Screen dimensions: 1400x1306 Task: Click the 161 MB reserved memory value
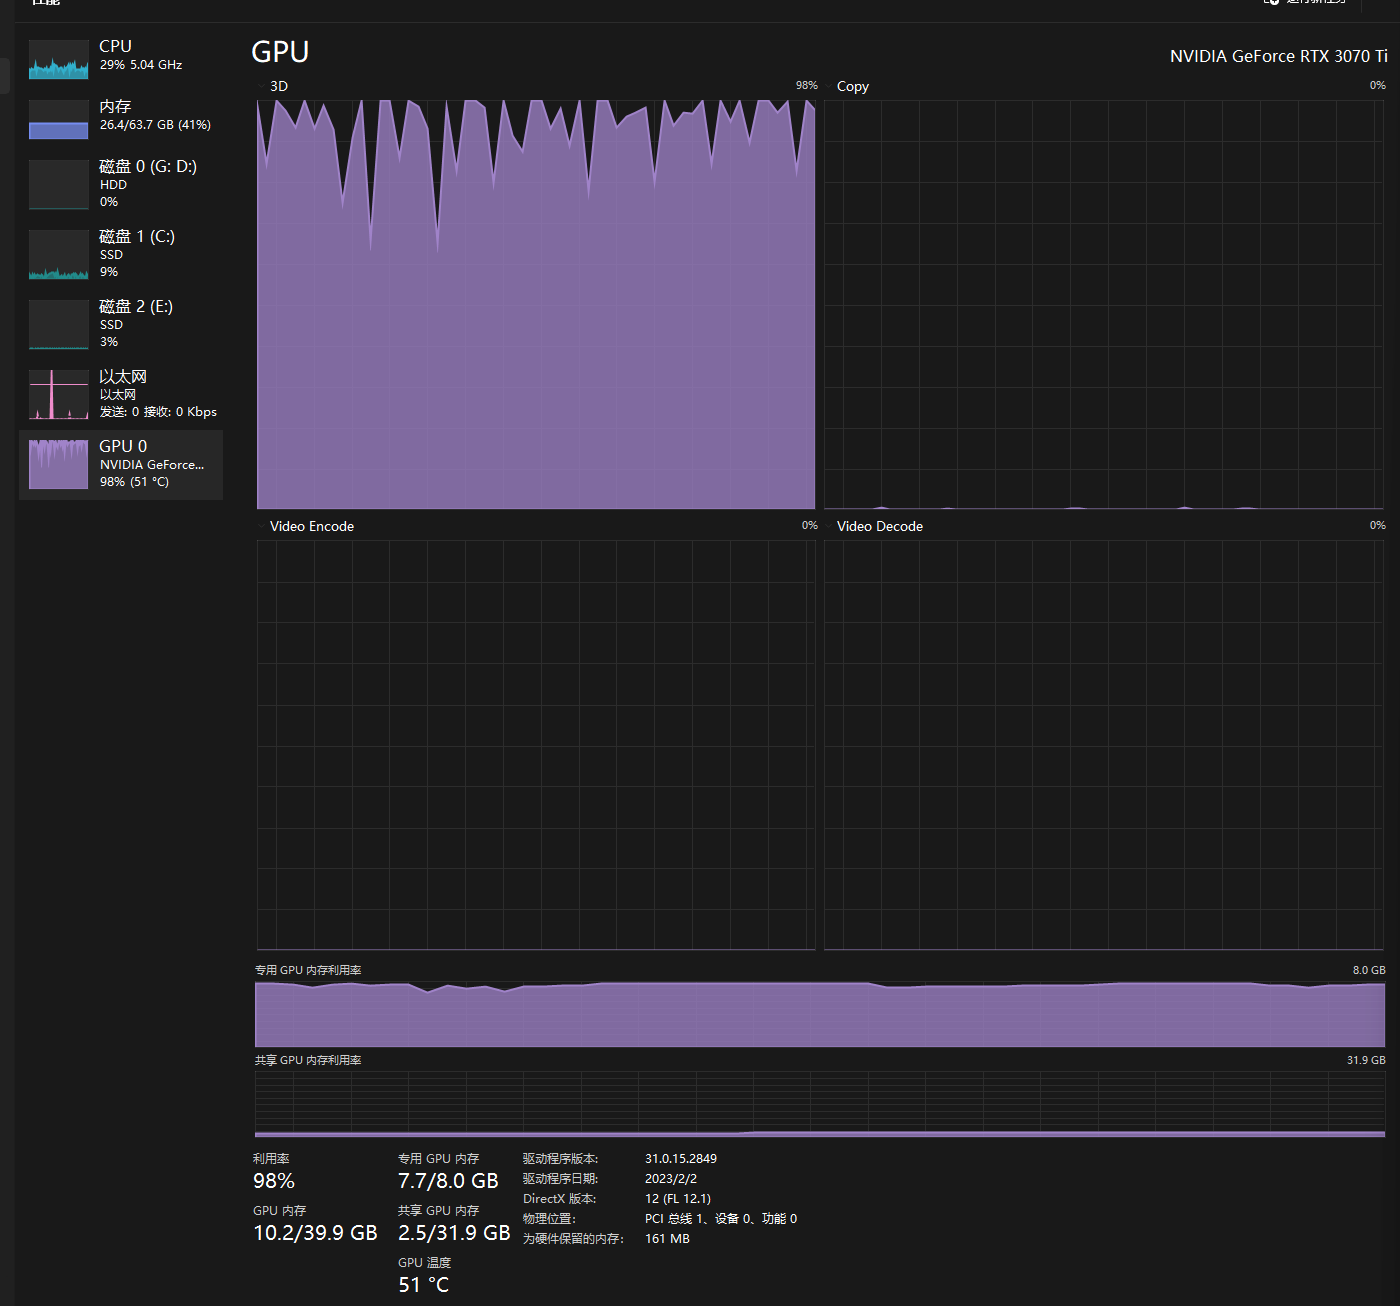667,1239
